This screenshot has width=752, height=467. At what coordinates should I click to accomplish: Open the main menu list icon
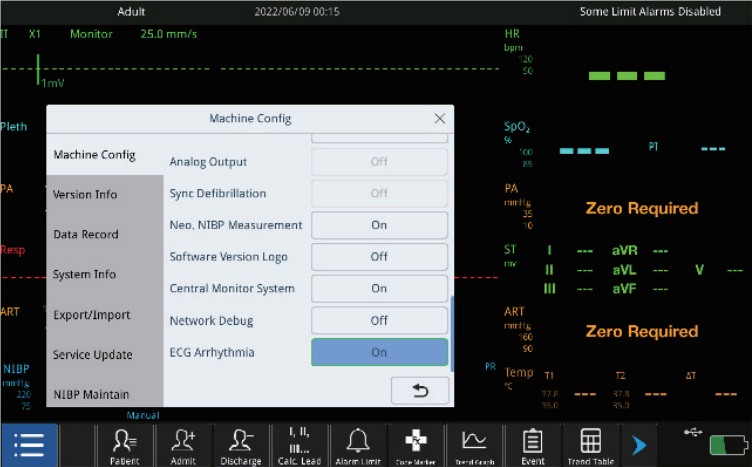click(x=29, y=444)
